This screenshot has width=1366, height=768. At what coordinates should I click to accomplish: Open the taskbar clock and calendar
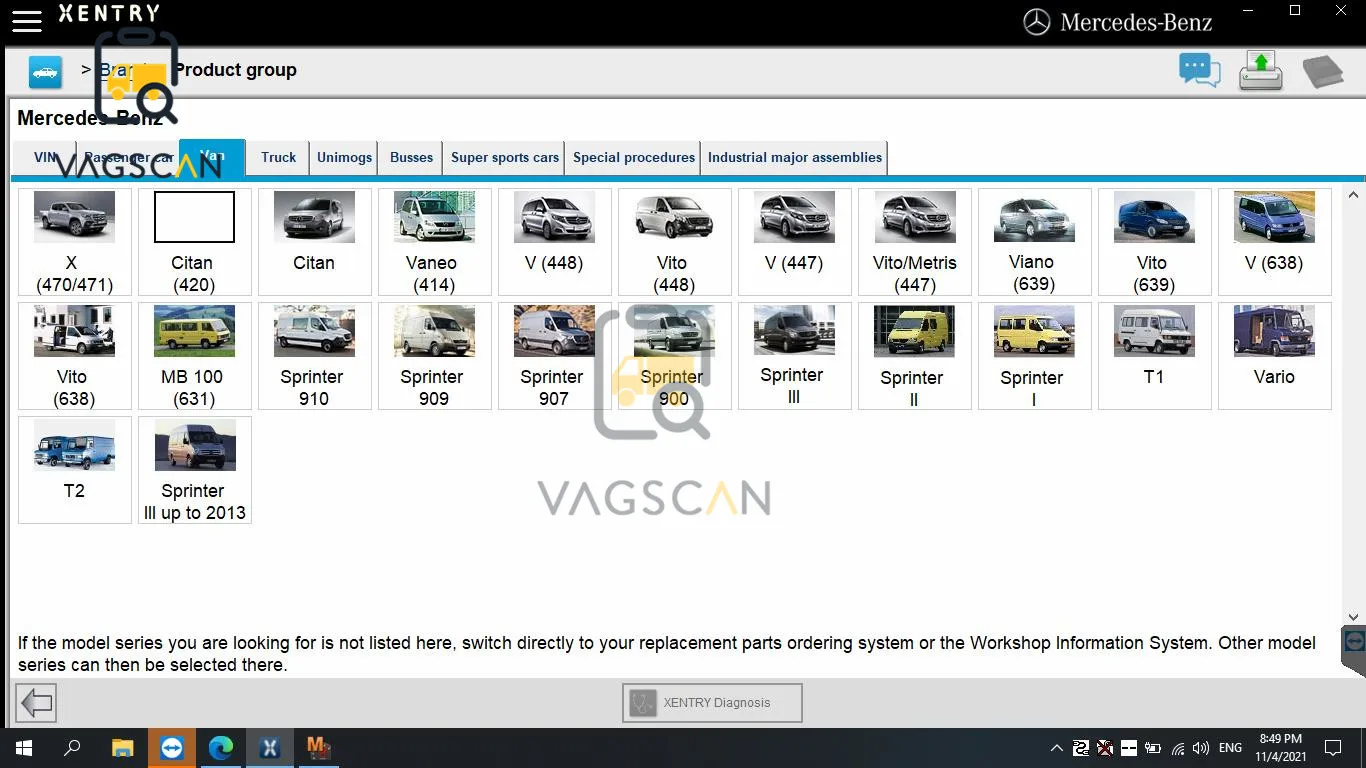point(1281,748)
